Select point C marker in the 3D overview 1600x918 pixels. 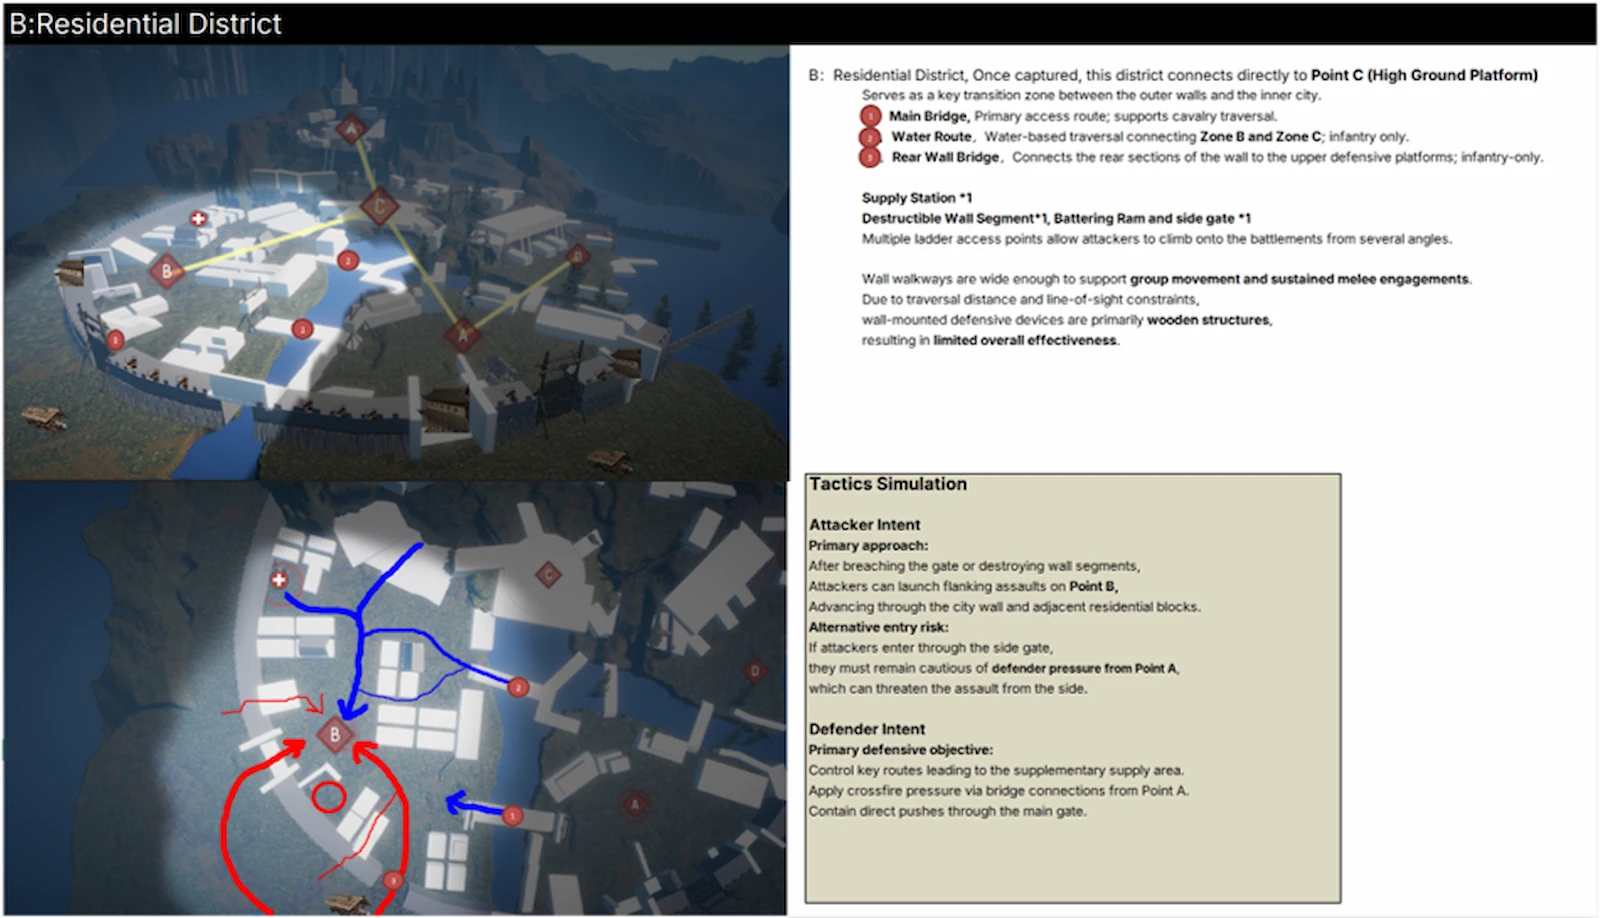(378, 207)
